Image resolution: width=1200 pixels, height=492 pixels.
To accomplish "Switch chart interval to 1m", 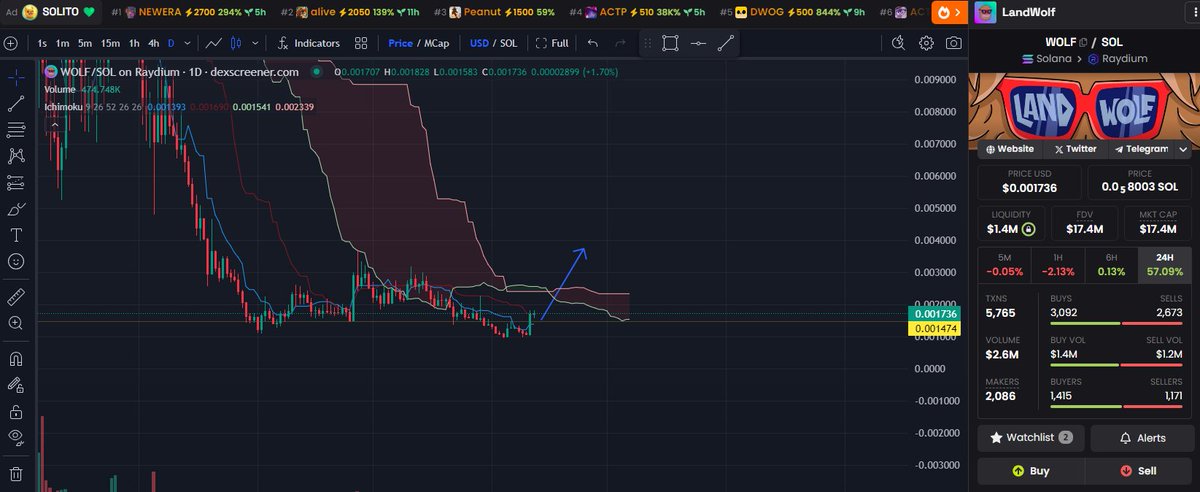I will click(63, 43).
